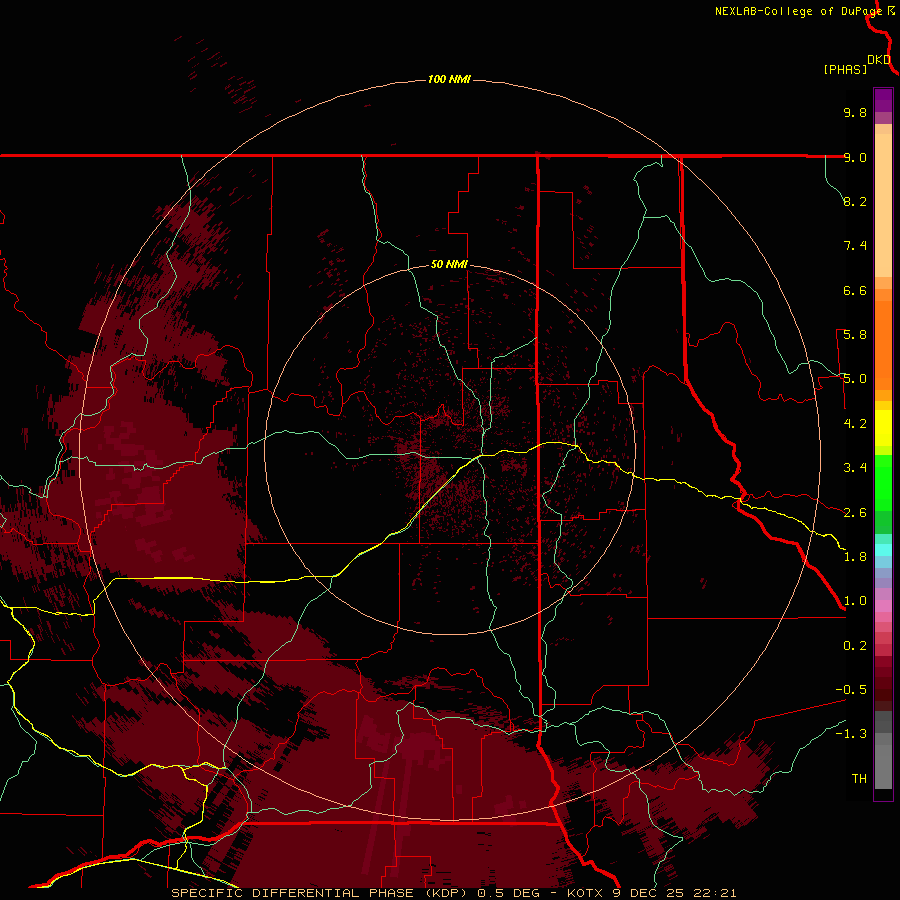Screen dimensions: 900x900
Task: Click the 7.4 value on the color scale
Action: [855, 246]
